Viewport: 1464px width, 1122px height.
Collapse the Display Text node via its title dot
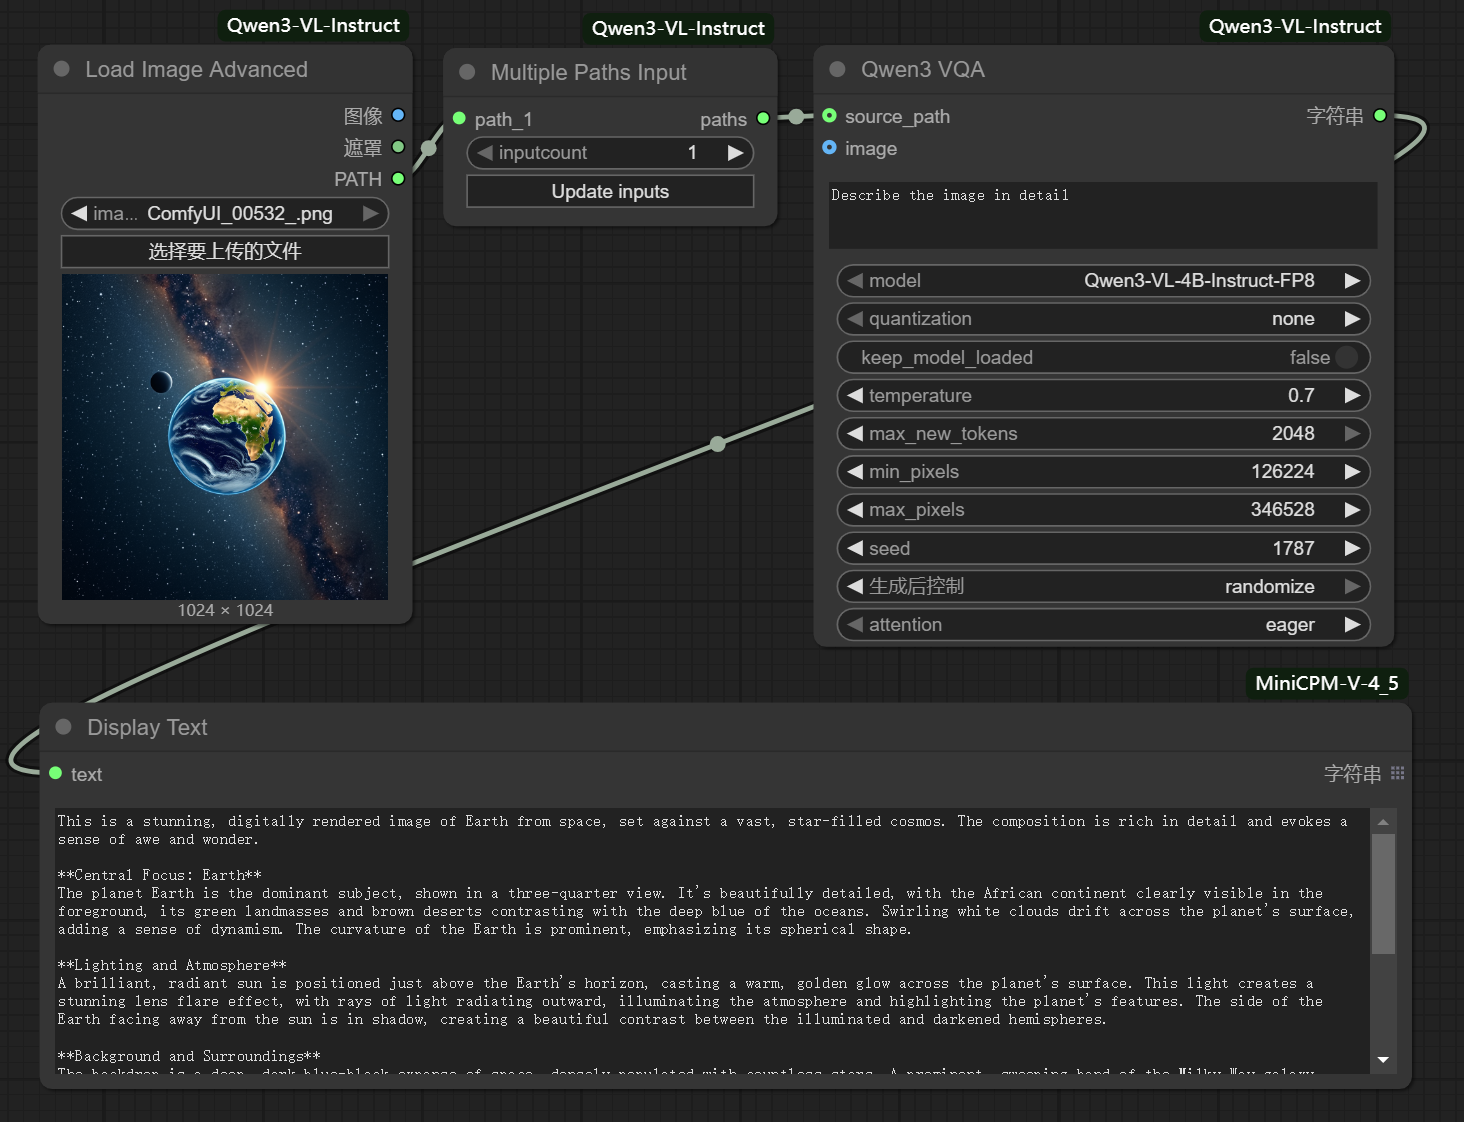point(62,727)
